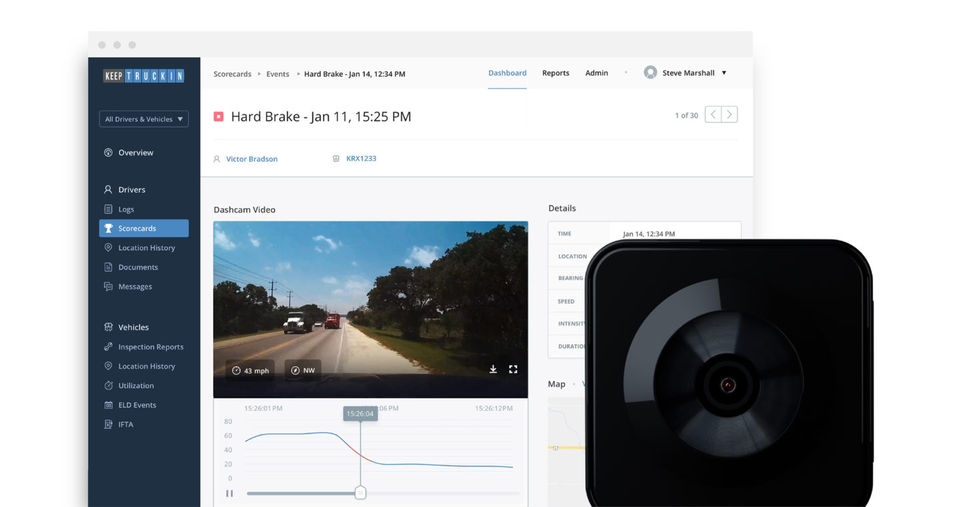Click the Vehicles truck icon

(x=108, y=328)
